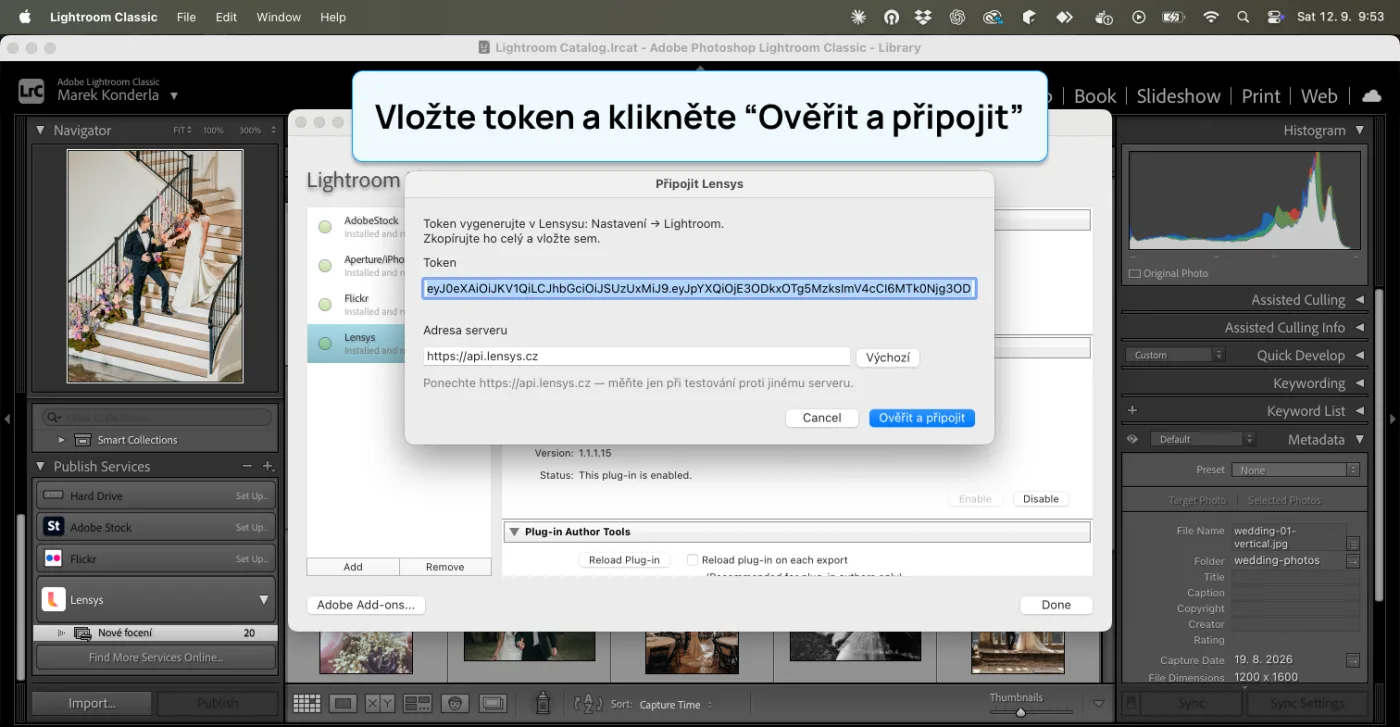Open the Window menu
This screenshot has width=1400, height=727.
278,17
